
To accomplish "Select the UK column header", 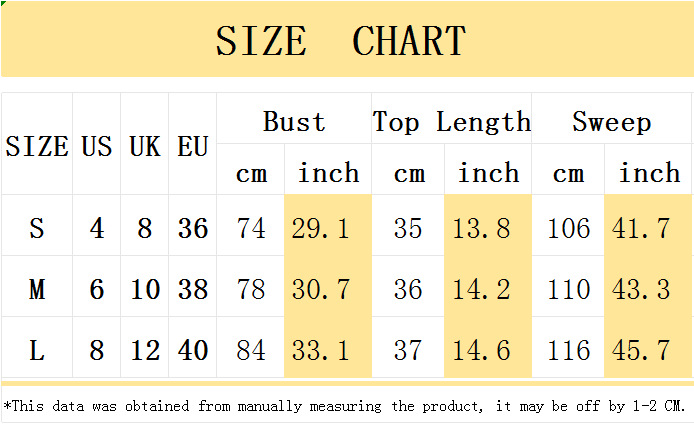I will click(x=145, y=147).
